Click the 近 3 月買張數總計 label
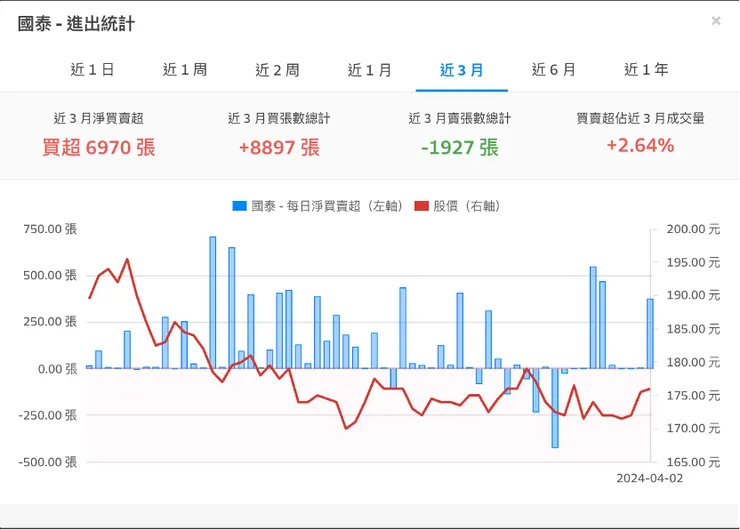Screen dimensions: 740x530 pyautogui.click(x=279, y=118)
